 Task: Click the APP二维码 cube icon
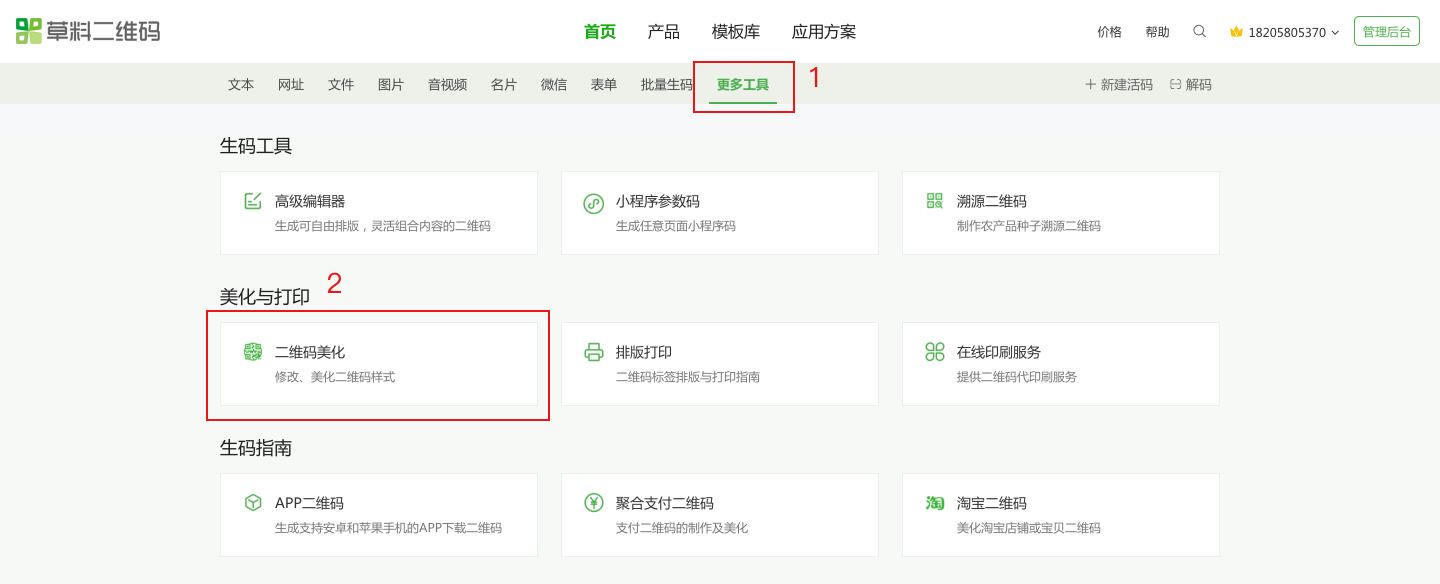253,502
